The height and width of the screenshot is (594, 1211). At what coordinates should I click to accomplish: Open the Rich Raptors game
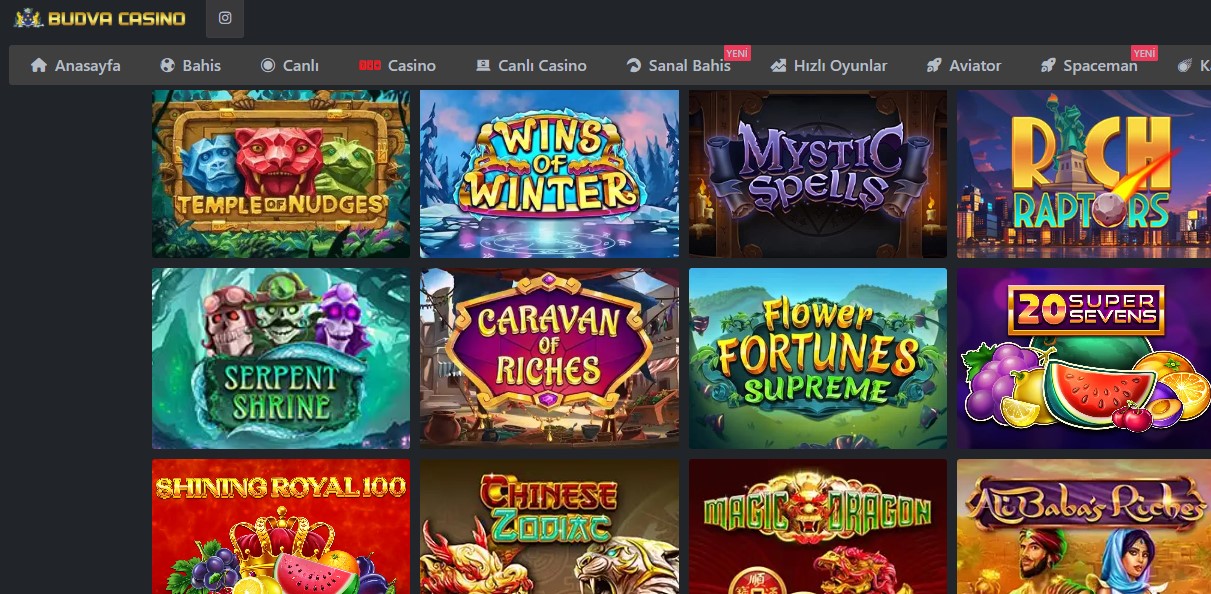[1084, 174]
